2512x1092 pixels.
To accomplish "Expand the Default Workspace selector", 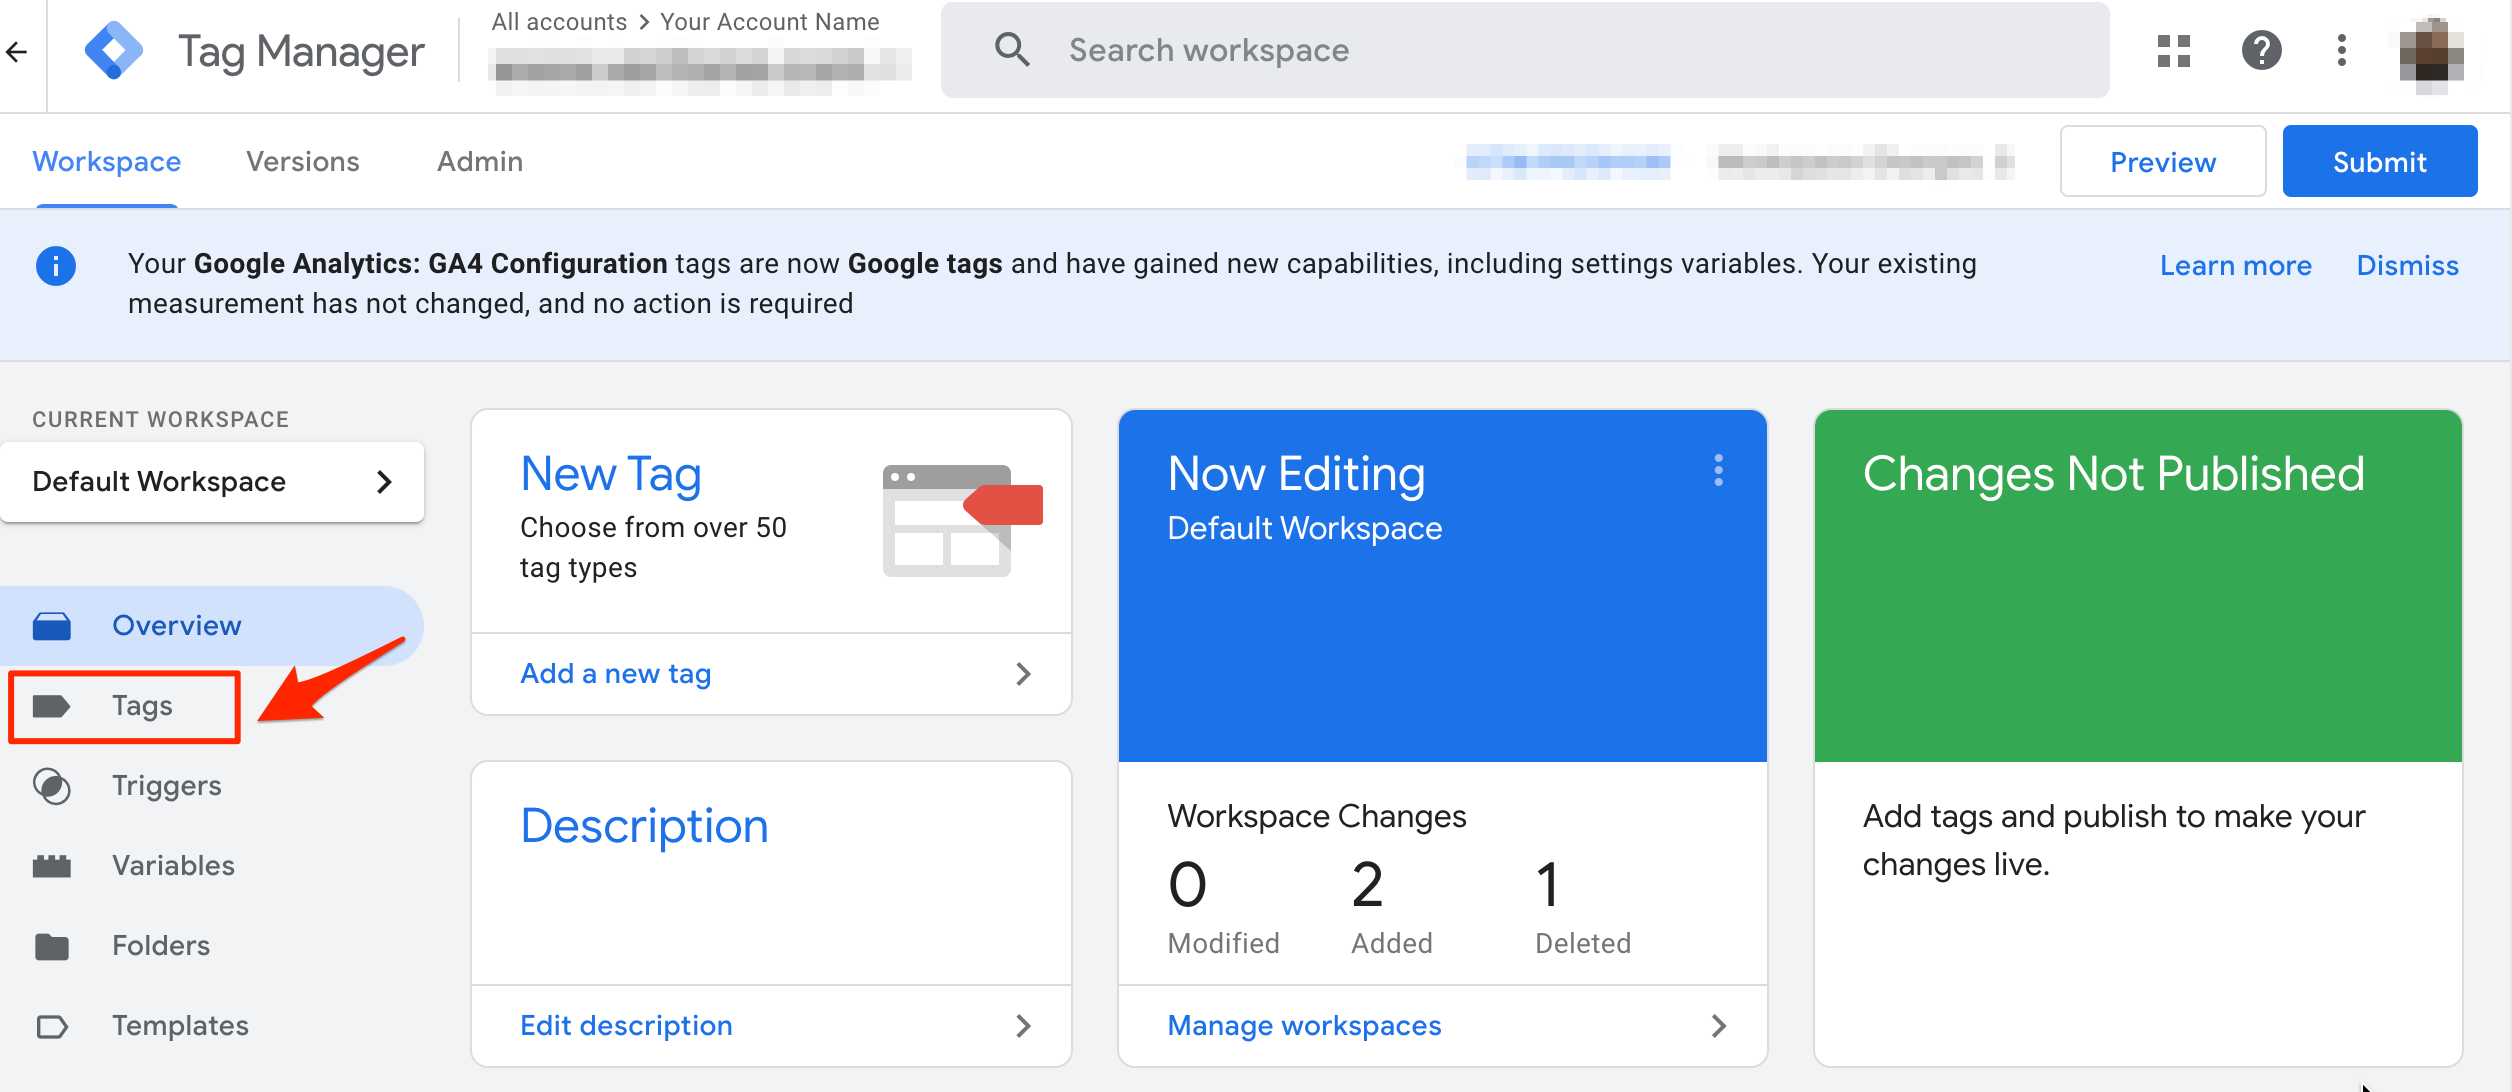I will tap(212, 482).
